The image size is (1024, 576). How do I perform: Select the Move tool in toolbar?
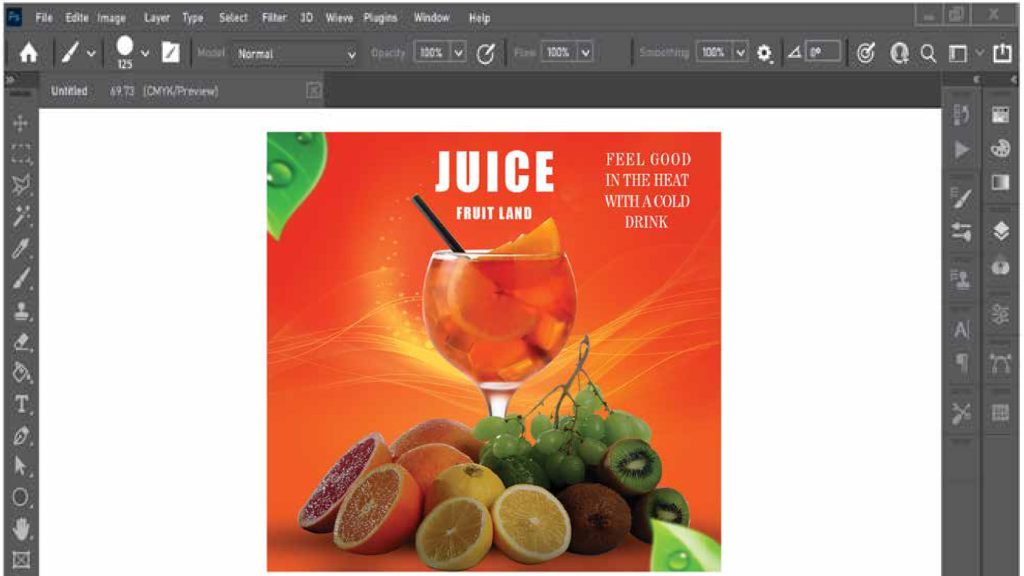coord(20,123)
